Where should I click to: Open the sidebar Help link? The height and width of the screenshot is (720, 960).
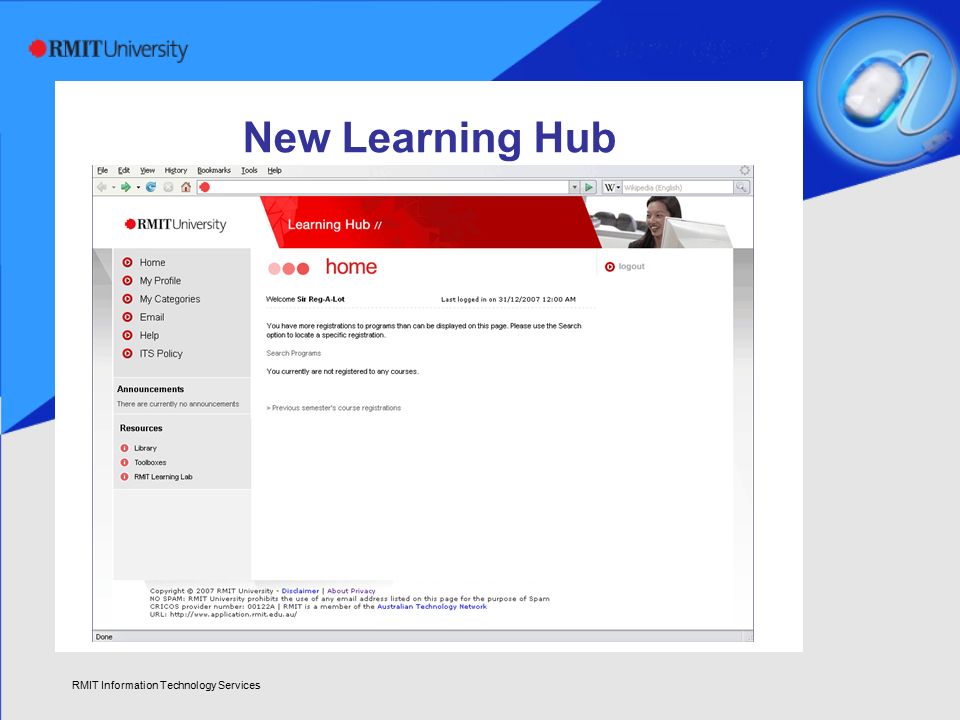(149, 336)
